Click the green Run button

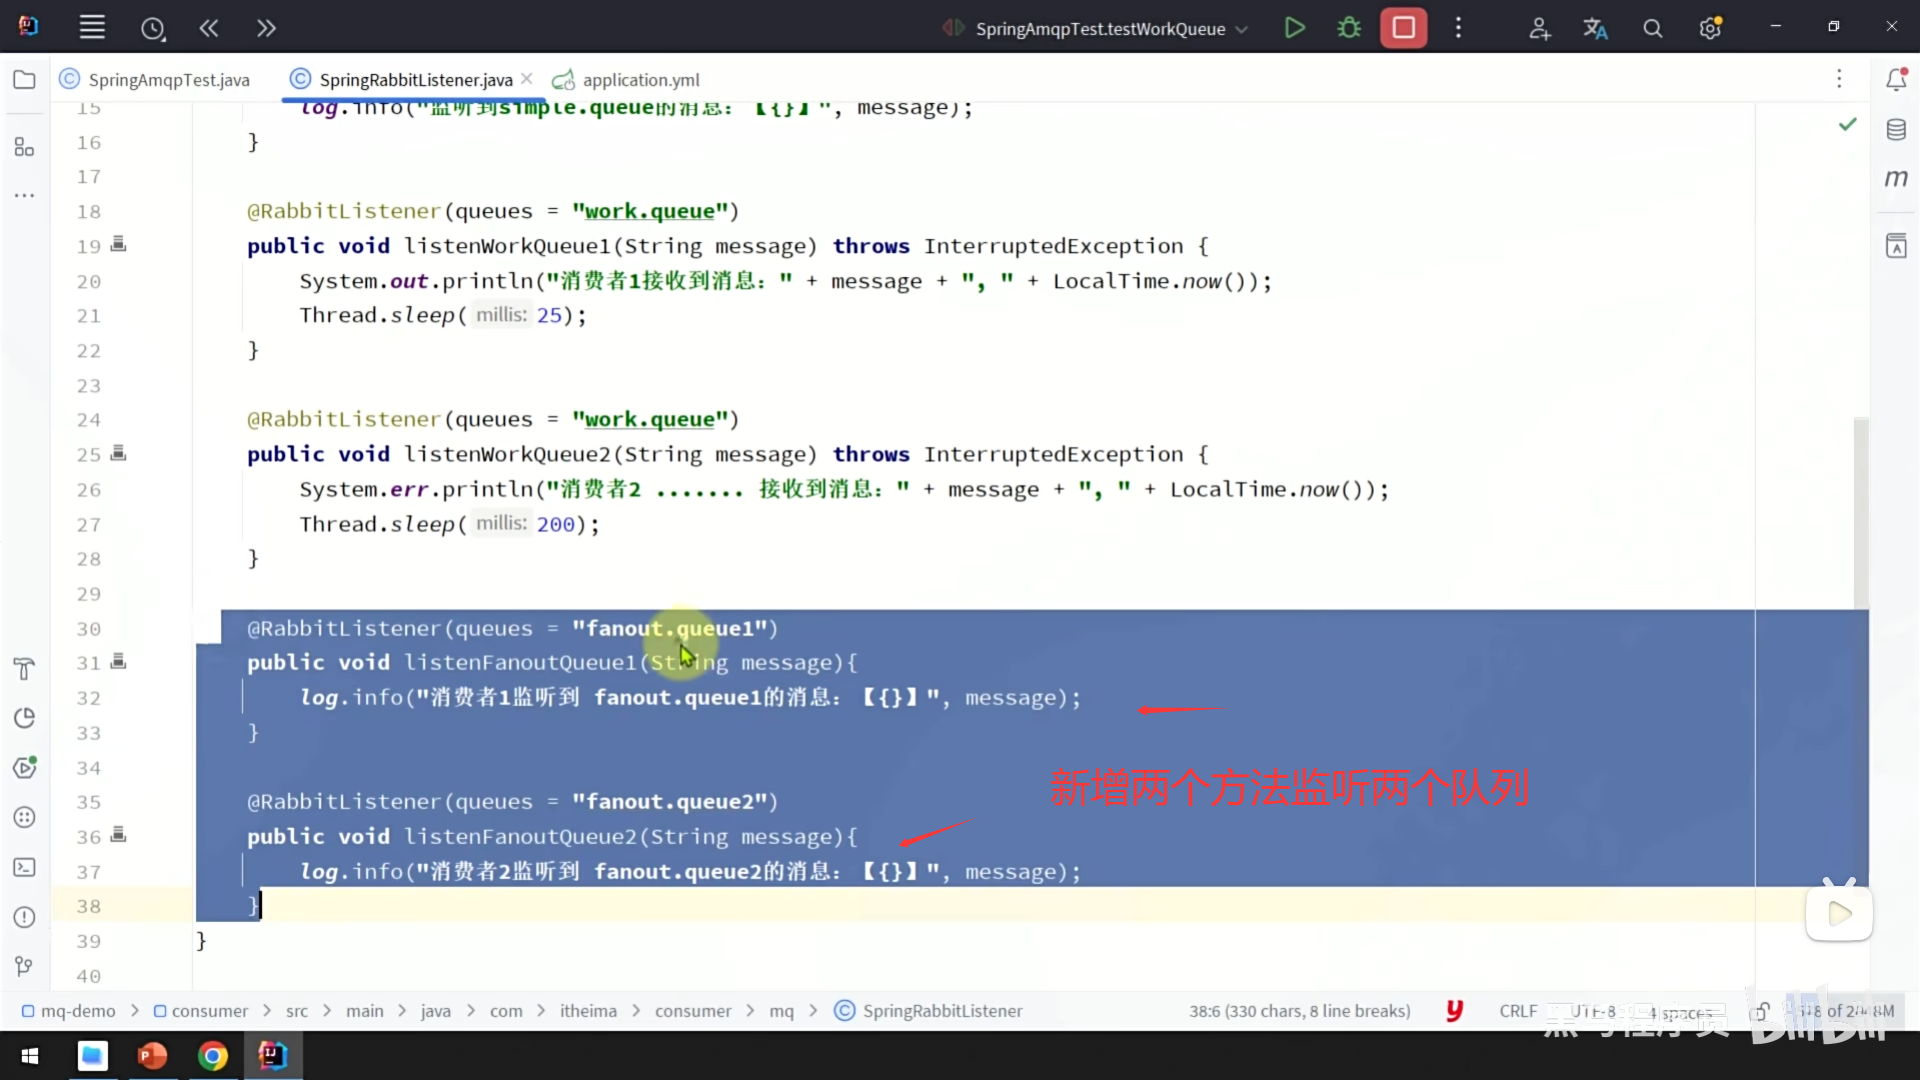click(1294, 28)
